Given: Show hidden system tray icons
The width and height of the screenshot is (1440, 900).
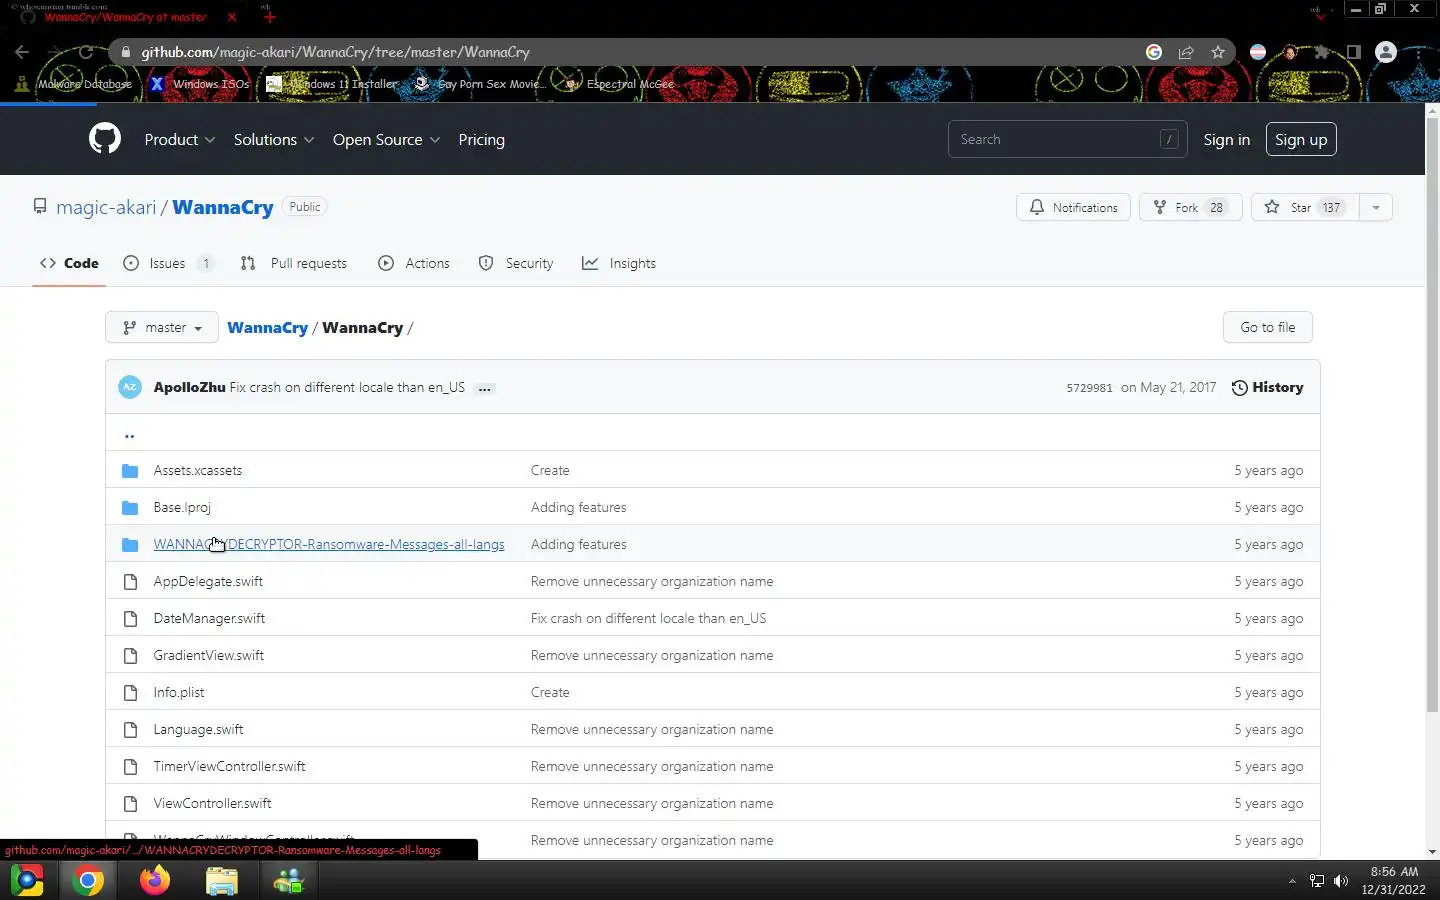Looking at the screenshot, I should [x=1292, y=881].
